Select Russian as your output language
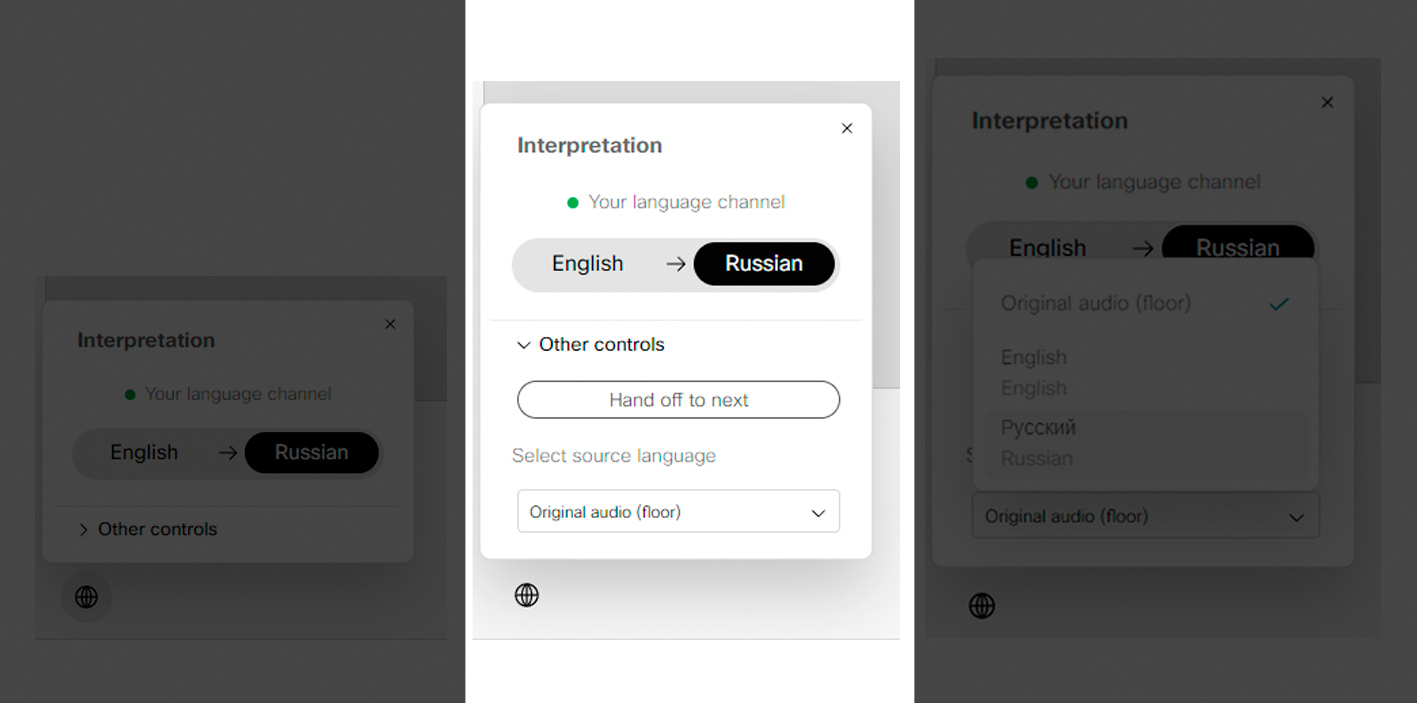1417x703 pixels. [x=764, y=263]
